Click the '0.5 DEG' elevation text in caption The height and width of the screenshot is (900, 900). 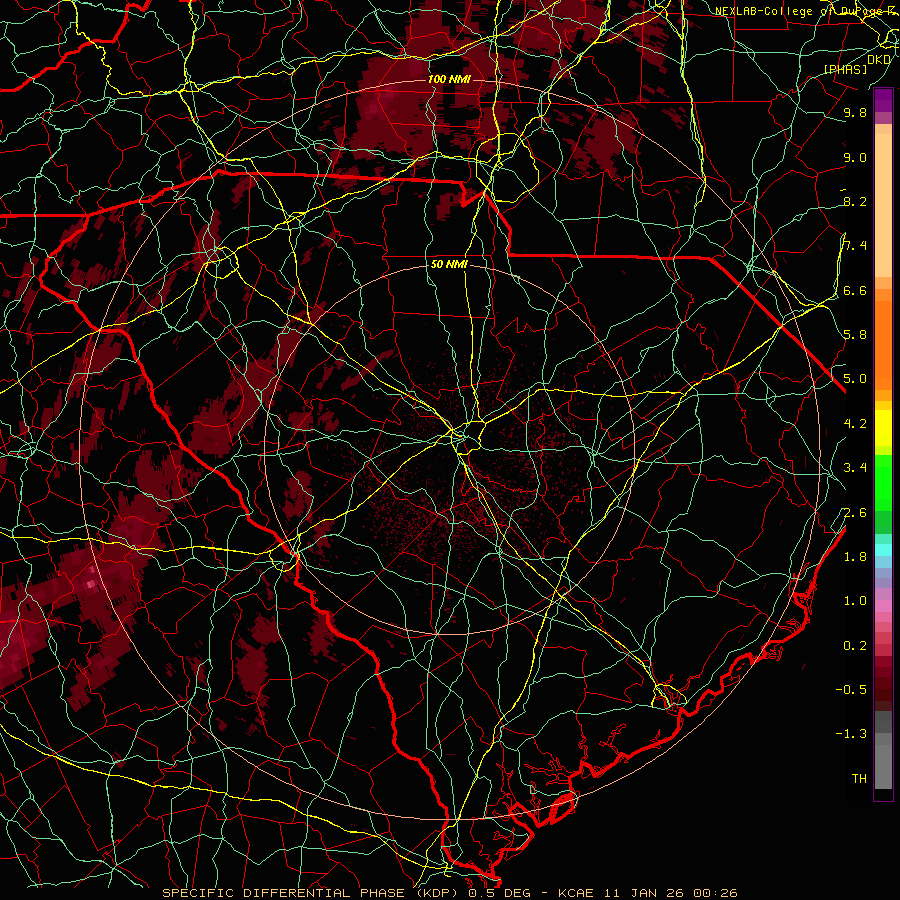click(x=499, y=893)
